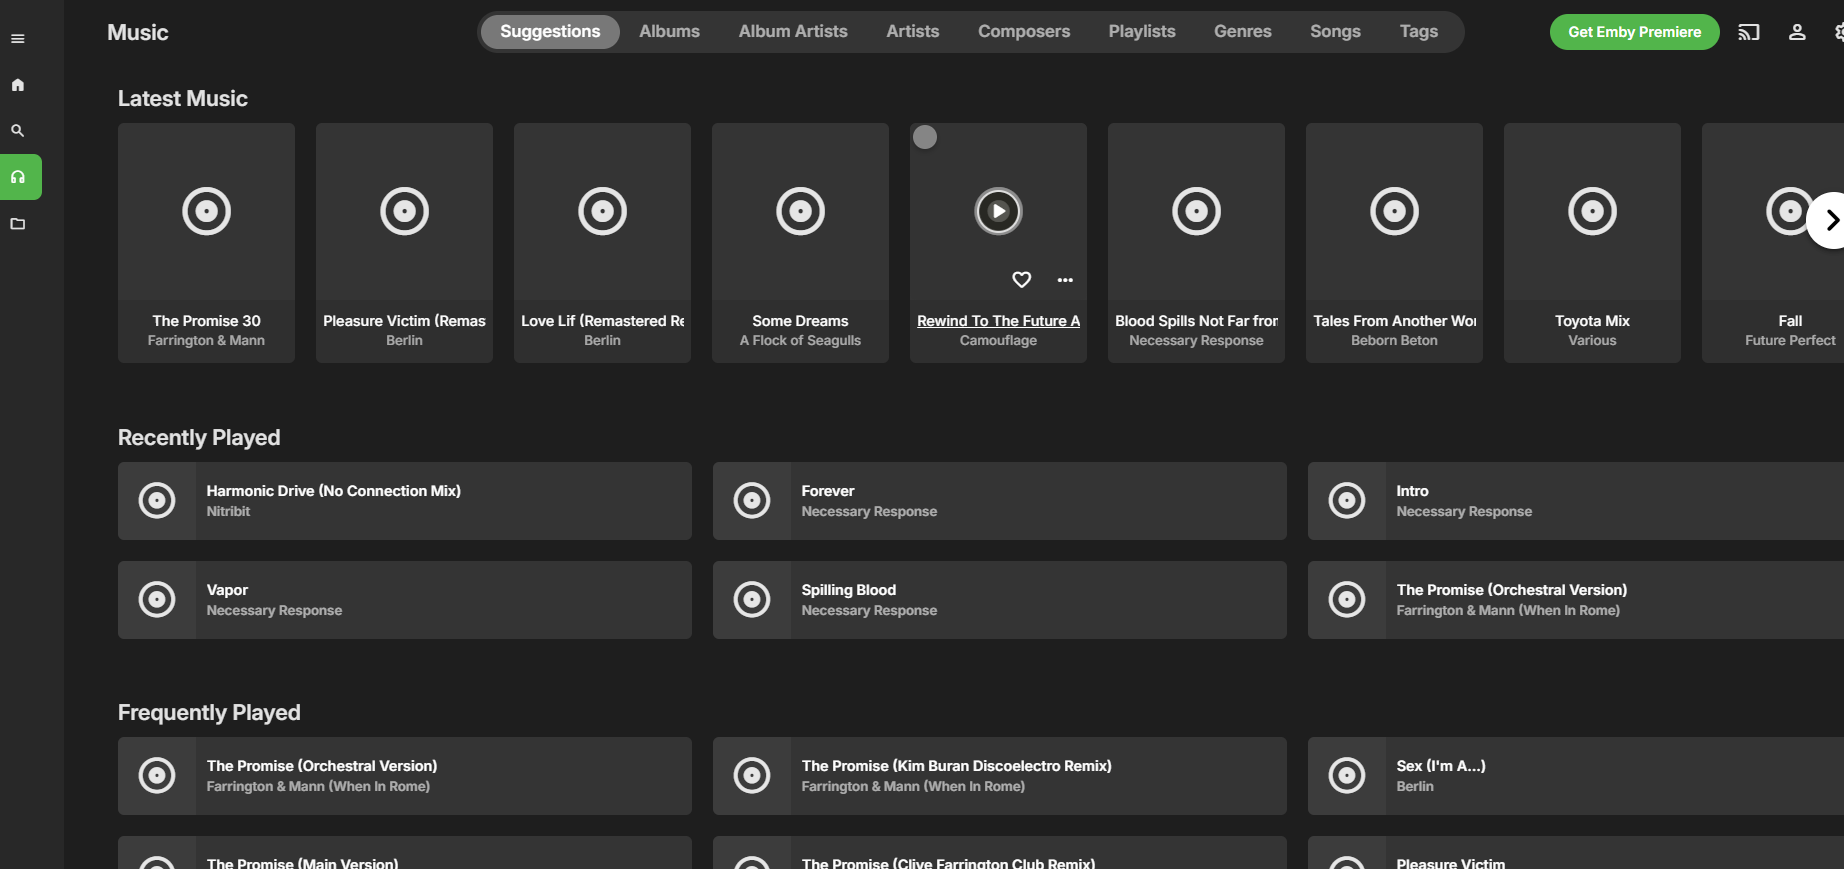Toggle selection circle on Camouflage album card
1844x869 pixels.
click(925, 137)
